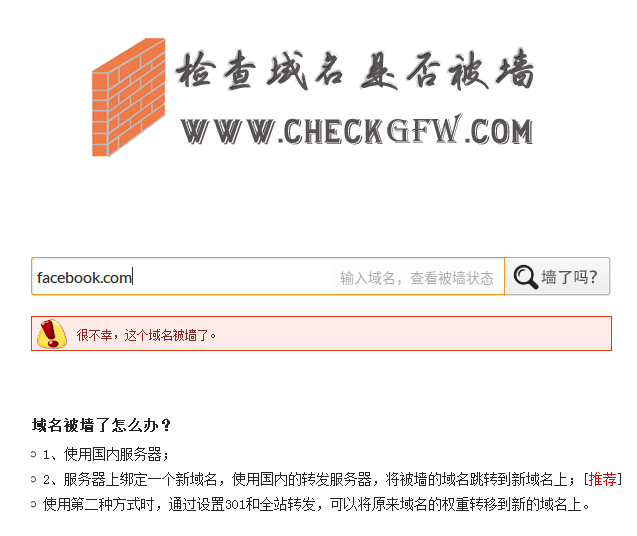
Task: Click the calligraphy title '检查域名是否被墙'
Action: [354, 70]
